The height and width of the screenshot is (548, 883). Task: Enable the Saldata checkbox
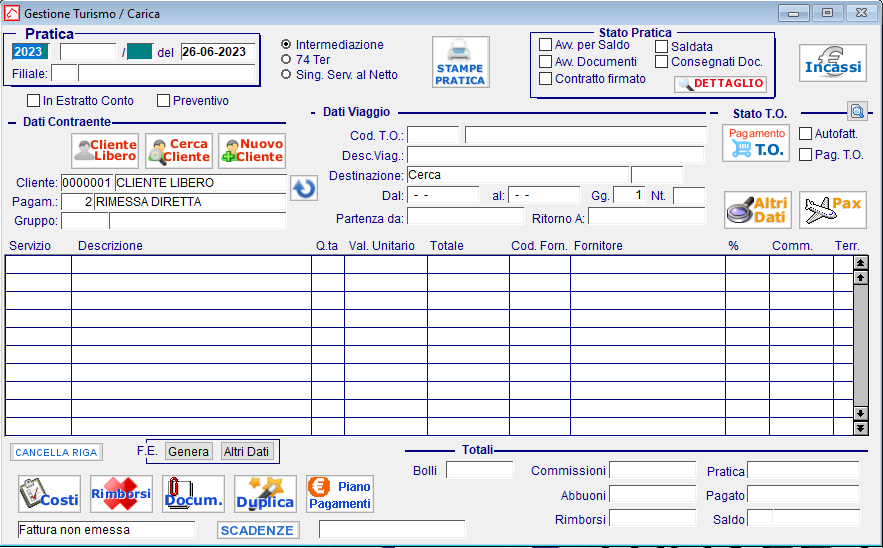(x=662, y=46)
